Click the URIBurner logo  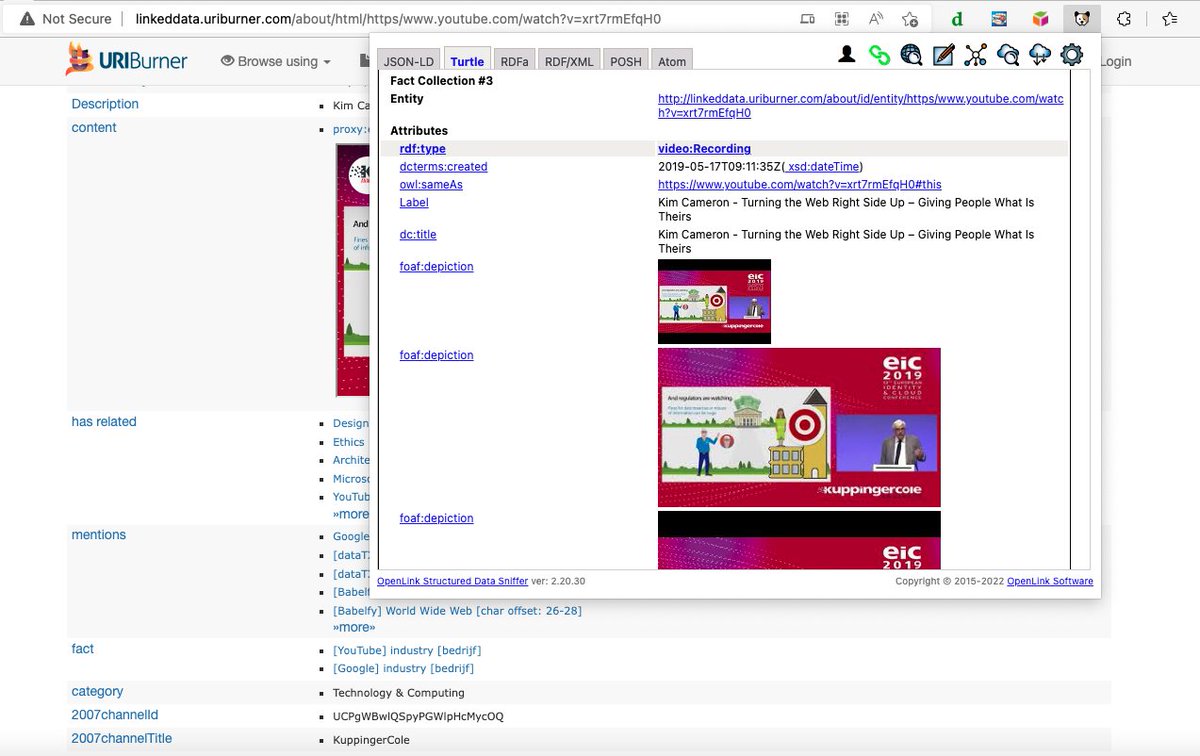127,60
